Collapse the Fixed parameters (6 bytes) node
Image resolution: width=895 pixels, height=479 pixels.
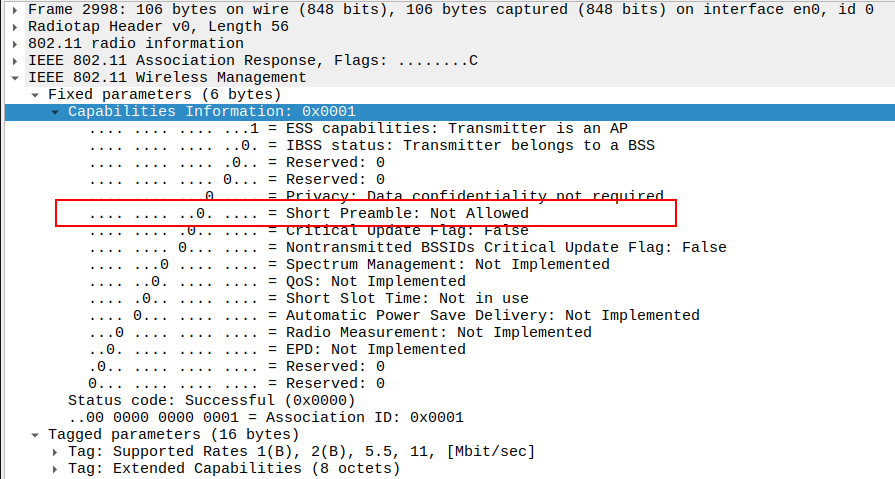(36, 94)
